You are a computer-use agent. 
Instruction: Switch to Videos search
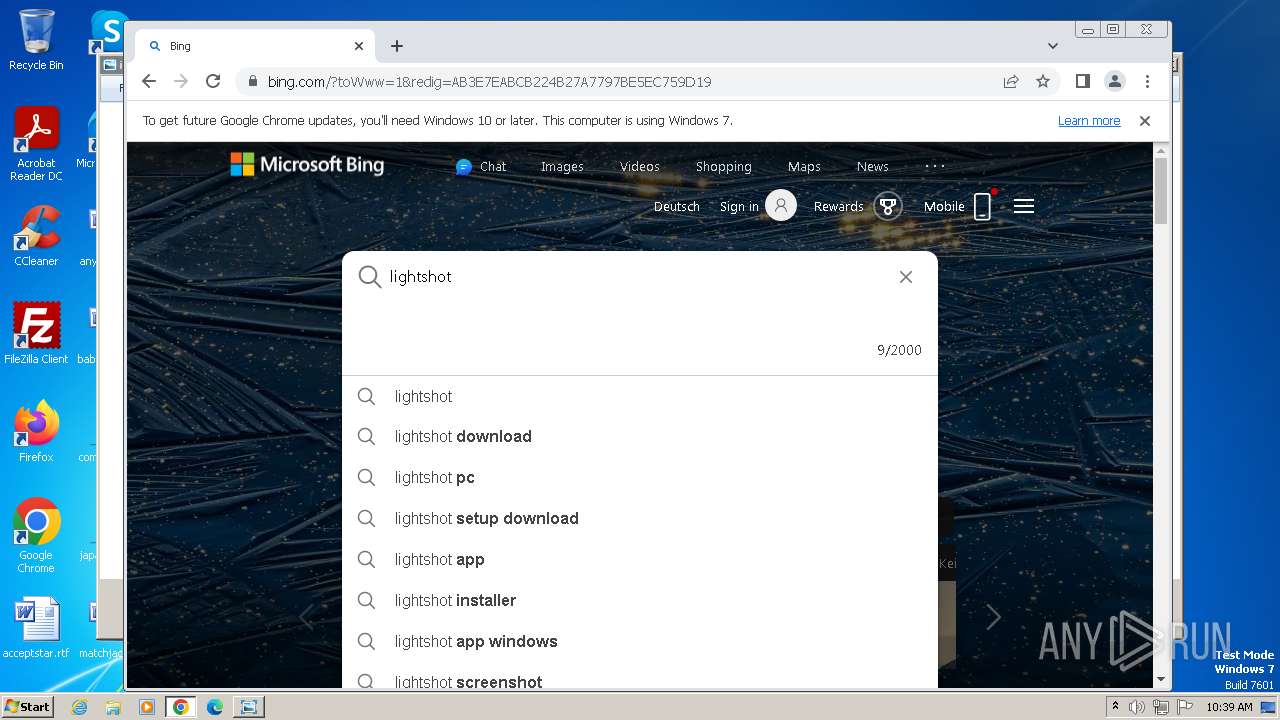pyautogui.click(x=640, y=167)
